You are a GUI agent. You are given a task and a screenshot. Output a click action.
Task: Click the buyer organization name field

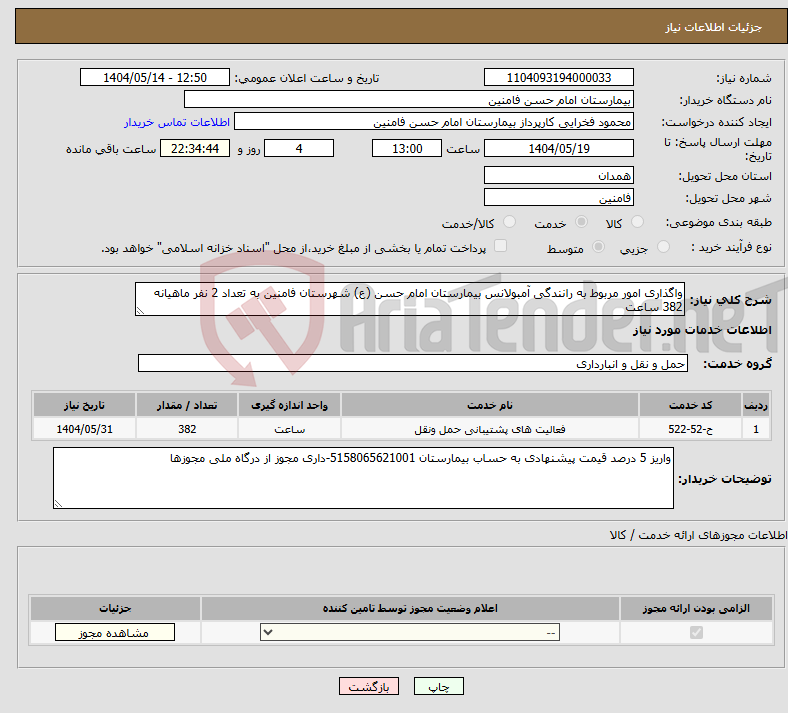[409, 99]
